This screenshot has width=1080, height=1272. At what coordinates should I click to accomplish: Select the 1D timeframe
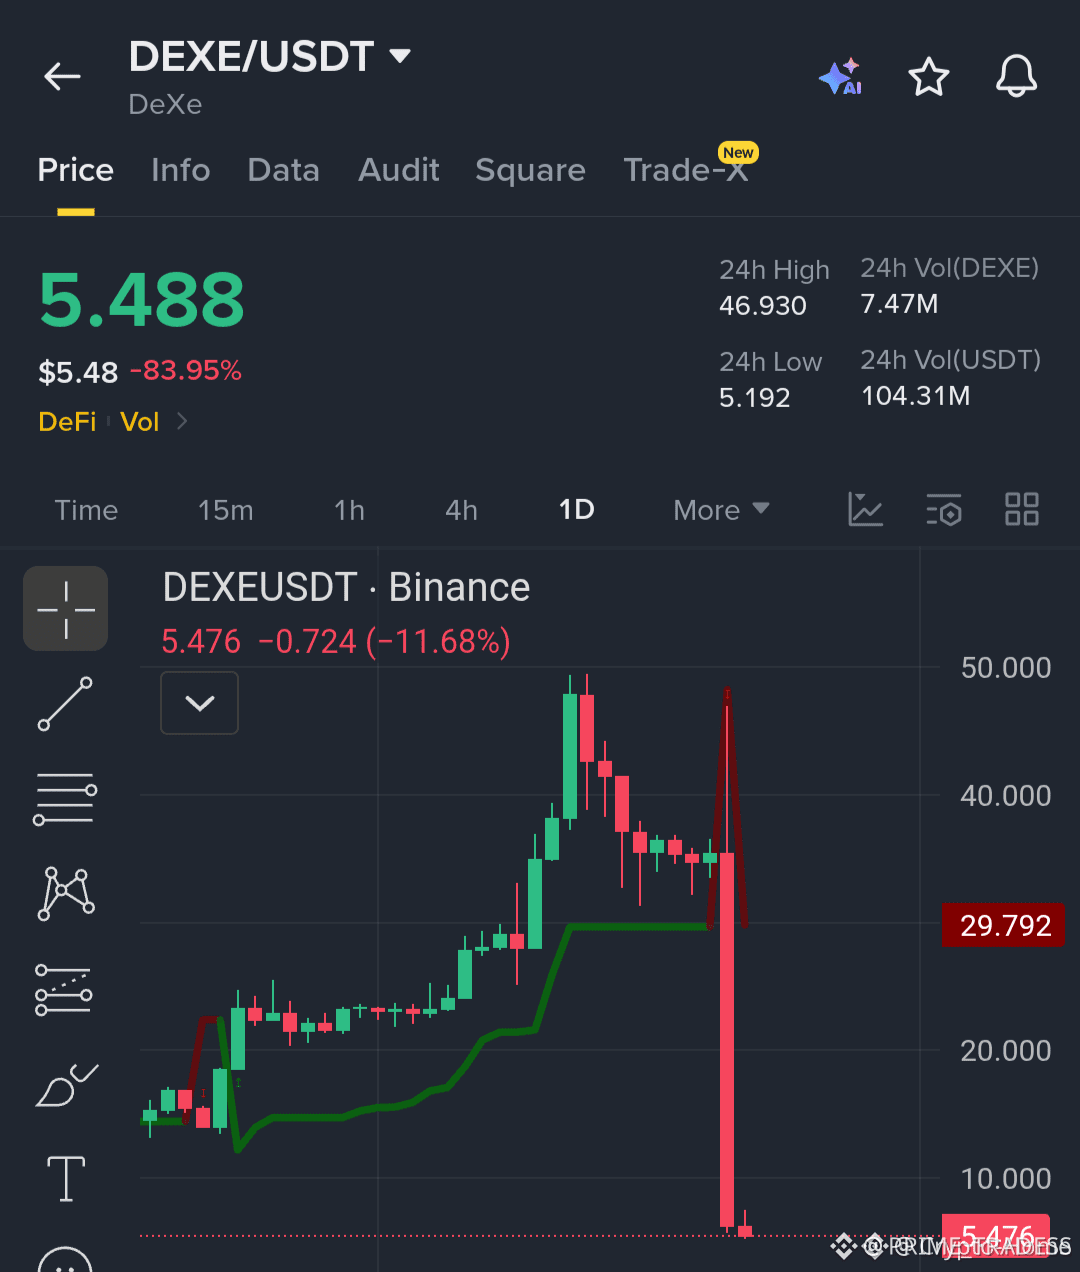pos(577,510)
